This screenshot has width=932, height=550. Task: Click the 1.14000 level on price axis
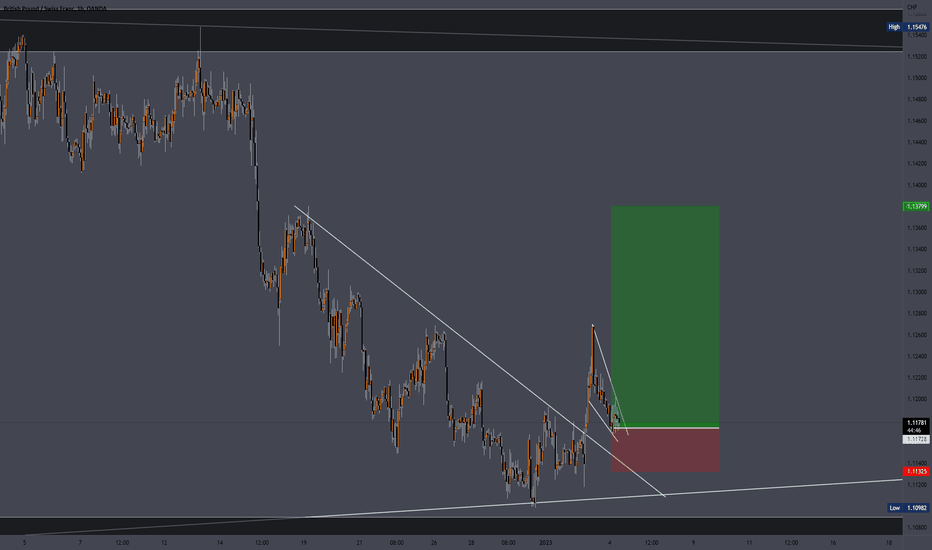coord(917,185)
